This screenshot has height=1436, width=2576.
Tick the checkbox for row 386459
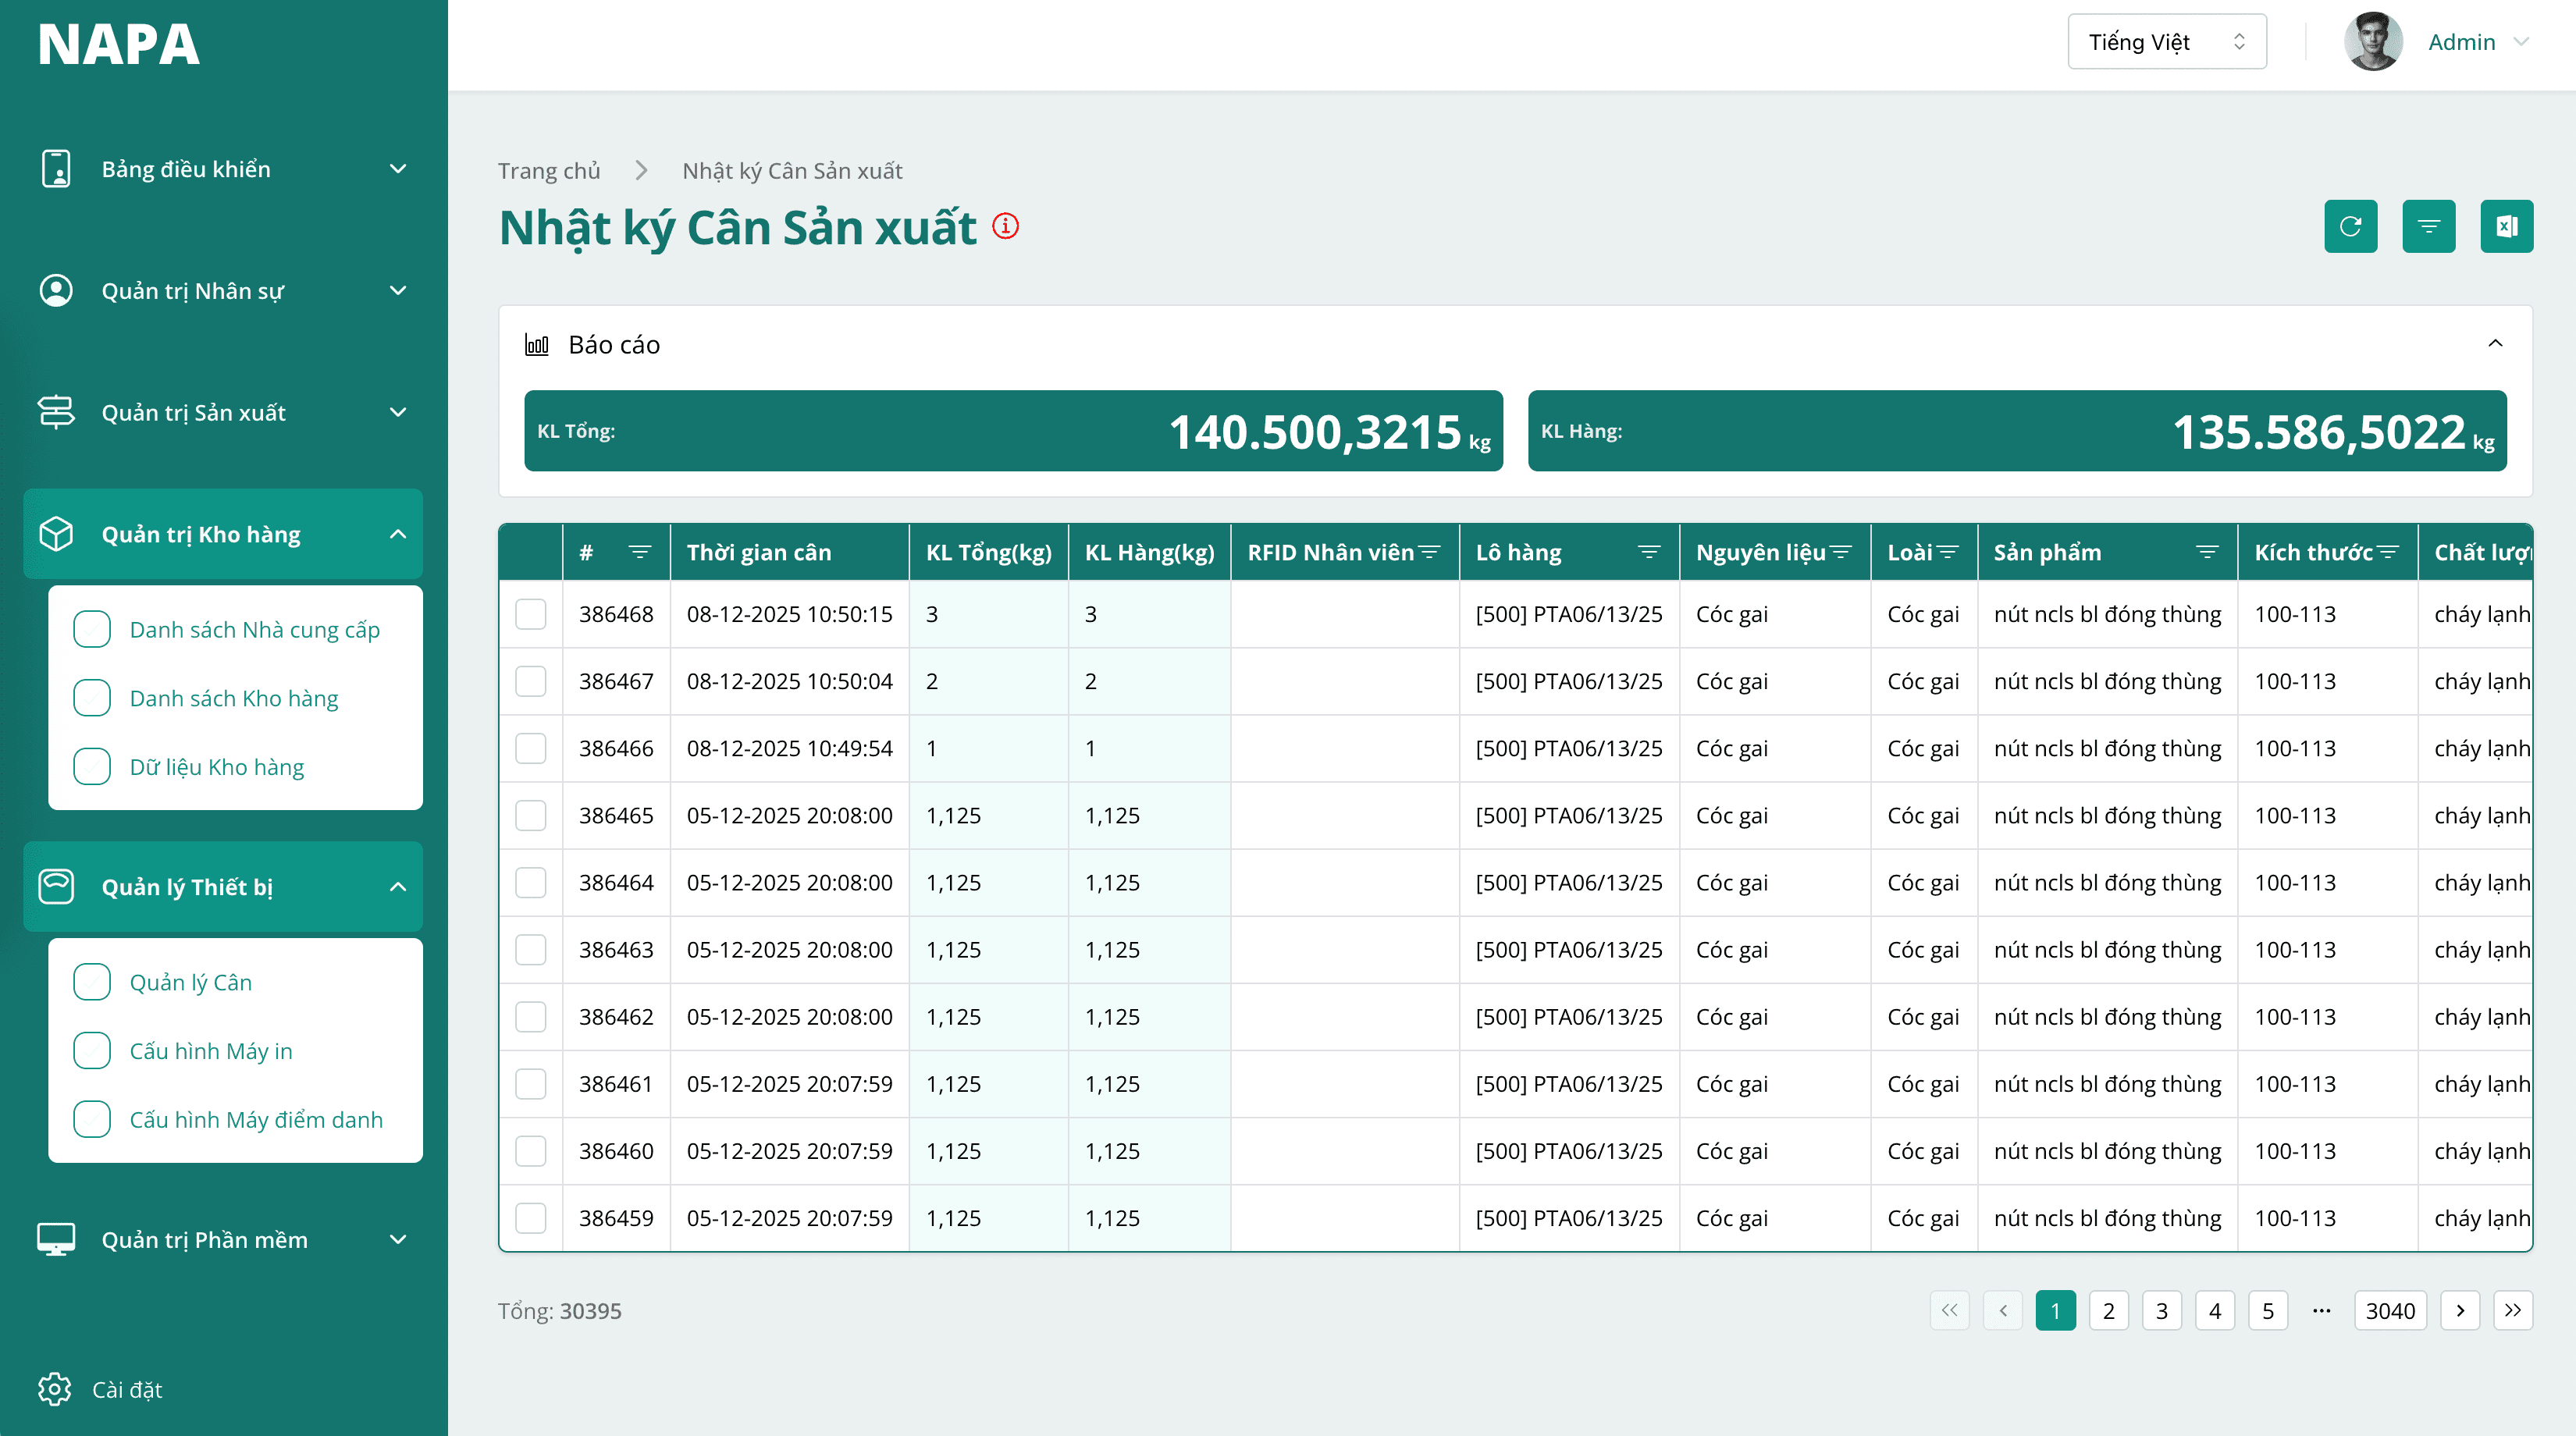[x=530, y=1218]
